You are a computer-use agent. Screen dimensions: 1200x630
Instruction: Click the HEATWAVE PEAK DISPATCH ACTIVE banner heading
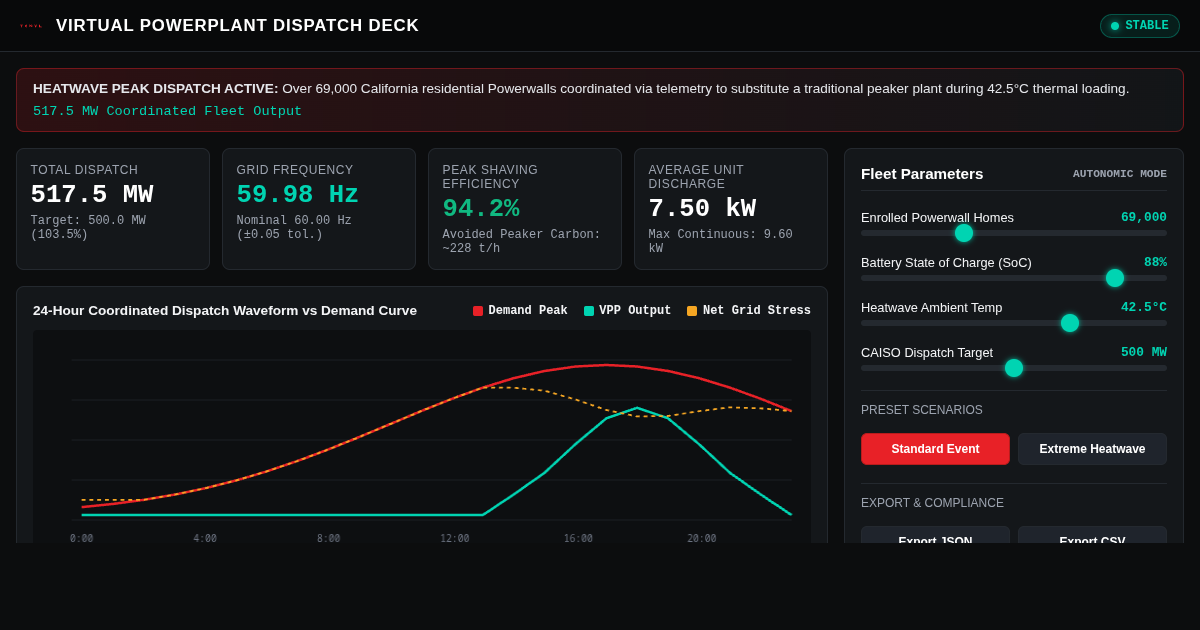(156, 89)
